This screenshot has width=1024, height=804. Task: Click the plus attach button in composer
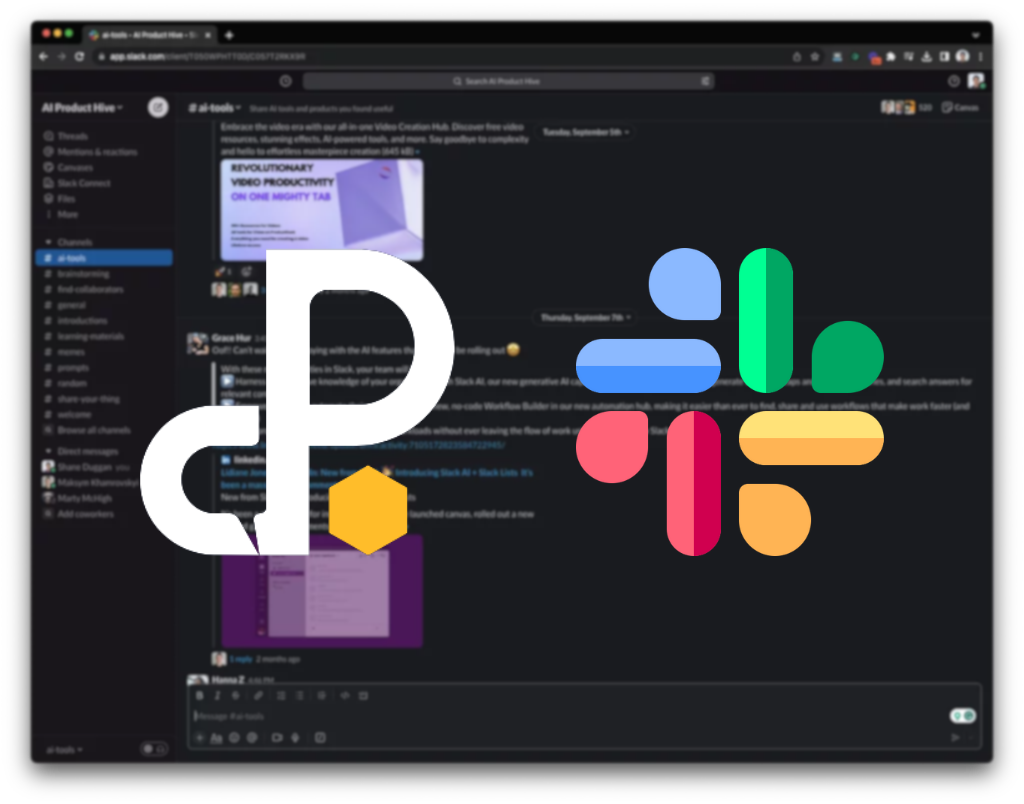click(200, 737)
